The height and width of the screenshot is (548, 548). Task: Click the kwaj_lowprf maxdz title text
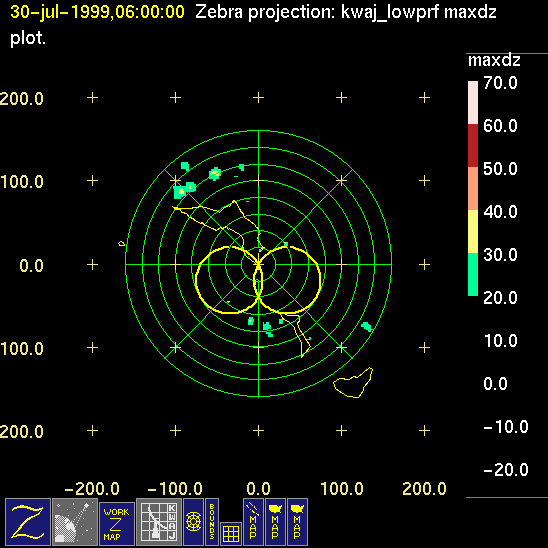(x=419, y=13)
